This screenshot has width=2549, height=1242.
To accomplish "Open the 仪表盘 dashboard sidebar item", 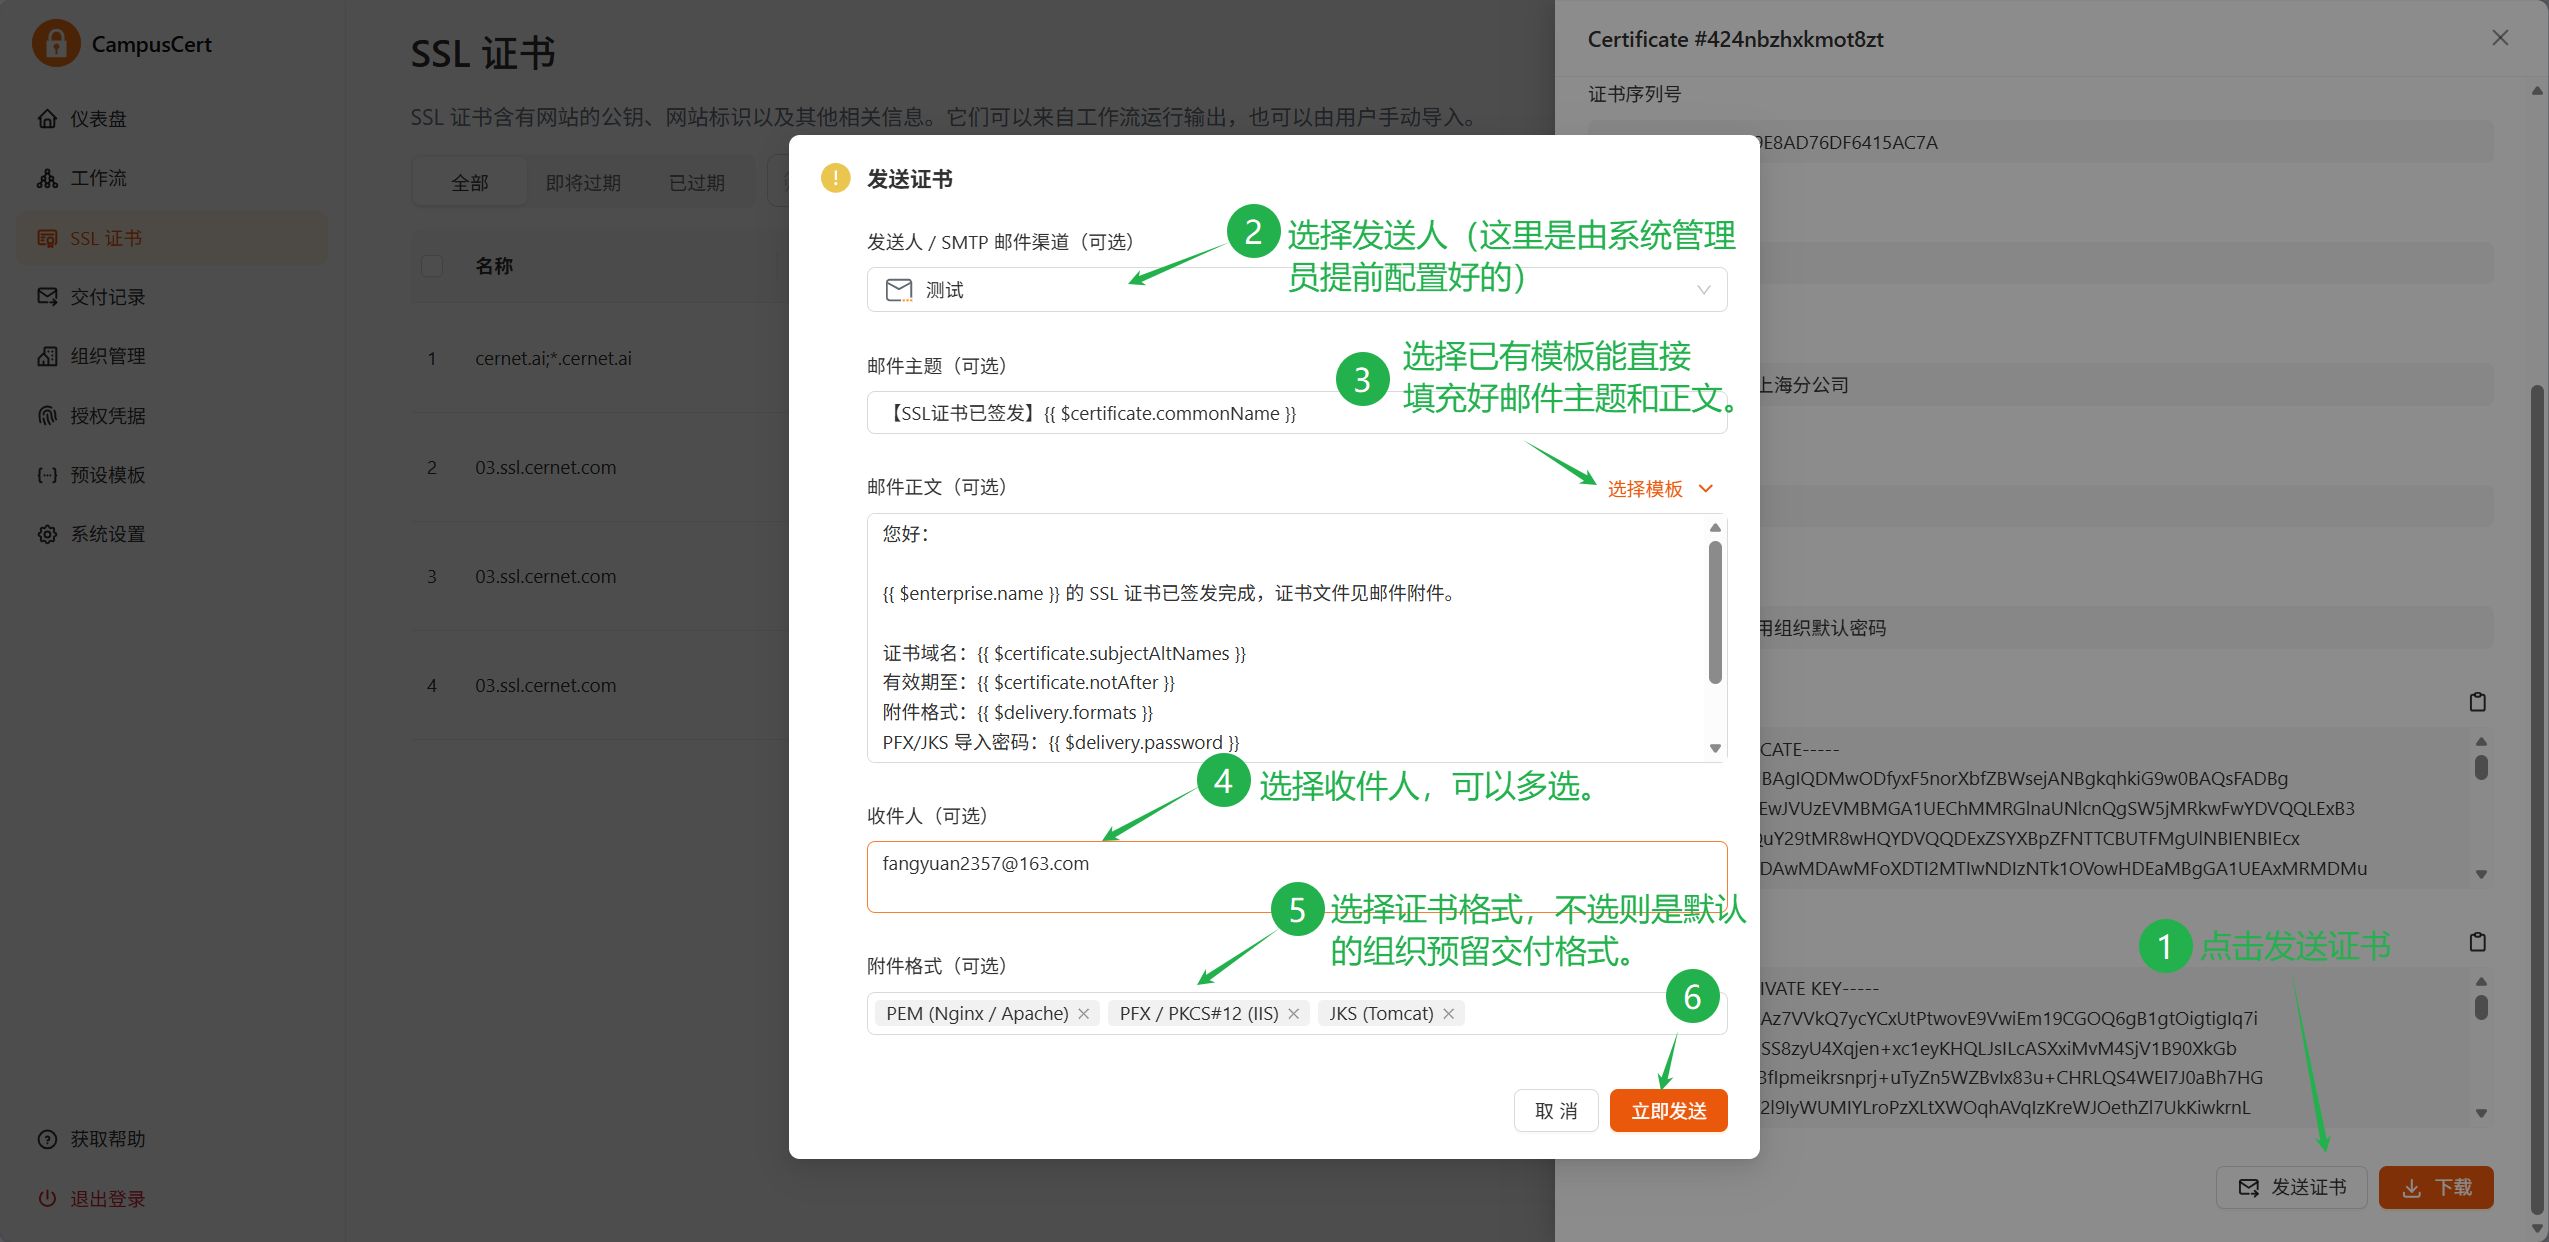I will tap(172, 119).
